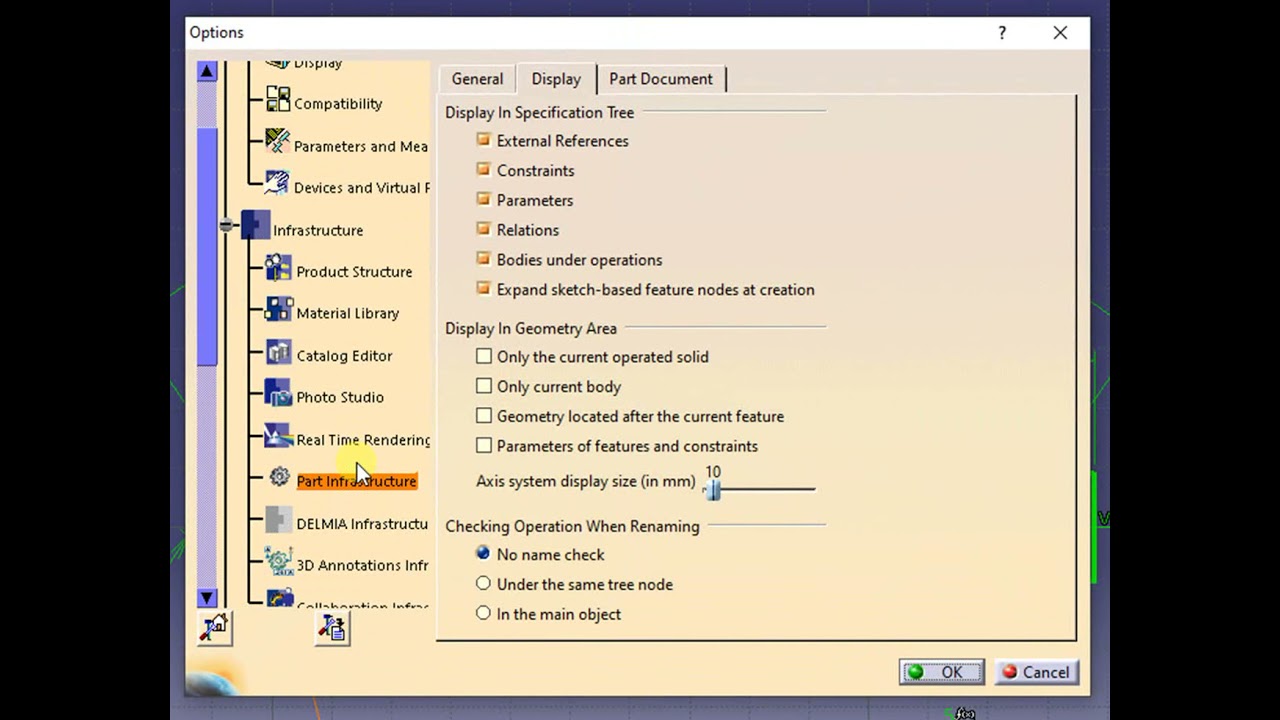
Task: Select Compatibility tree entry
Action: pos(338,104)
